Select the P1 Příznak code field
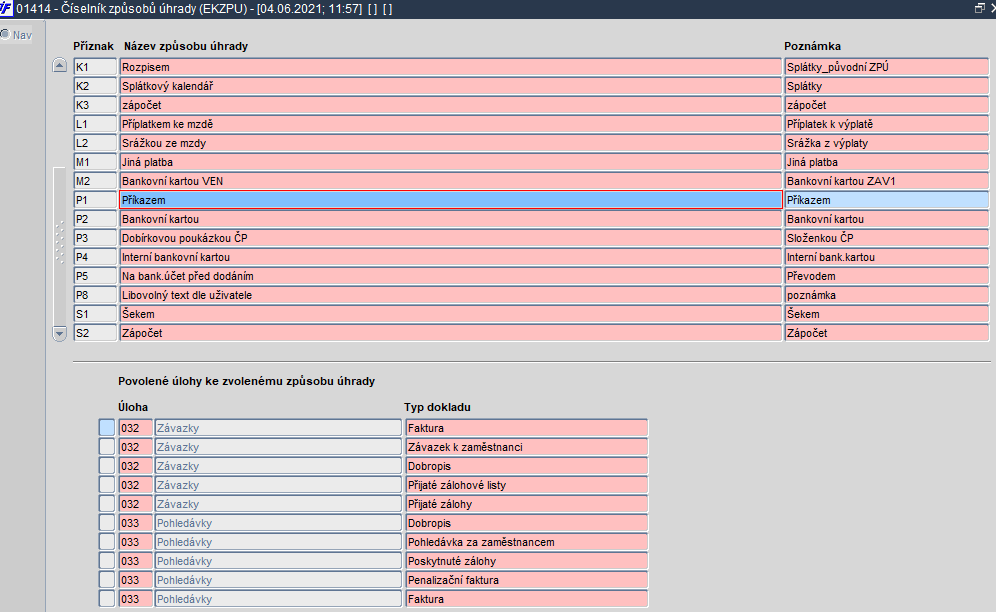 95,200
